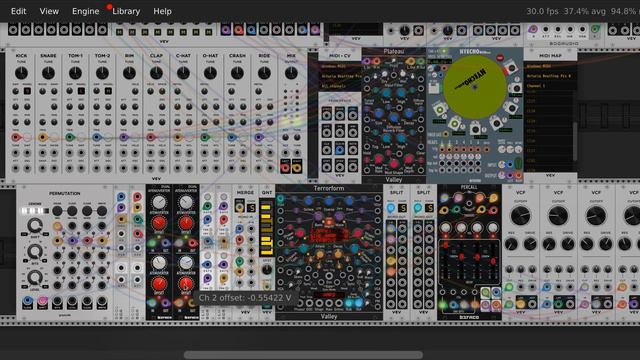The image size is (640, 360).
Task: Click the CLAP red trigger input port
Action: pos(151,138)
